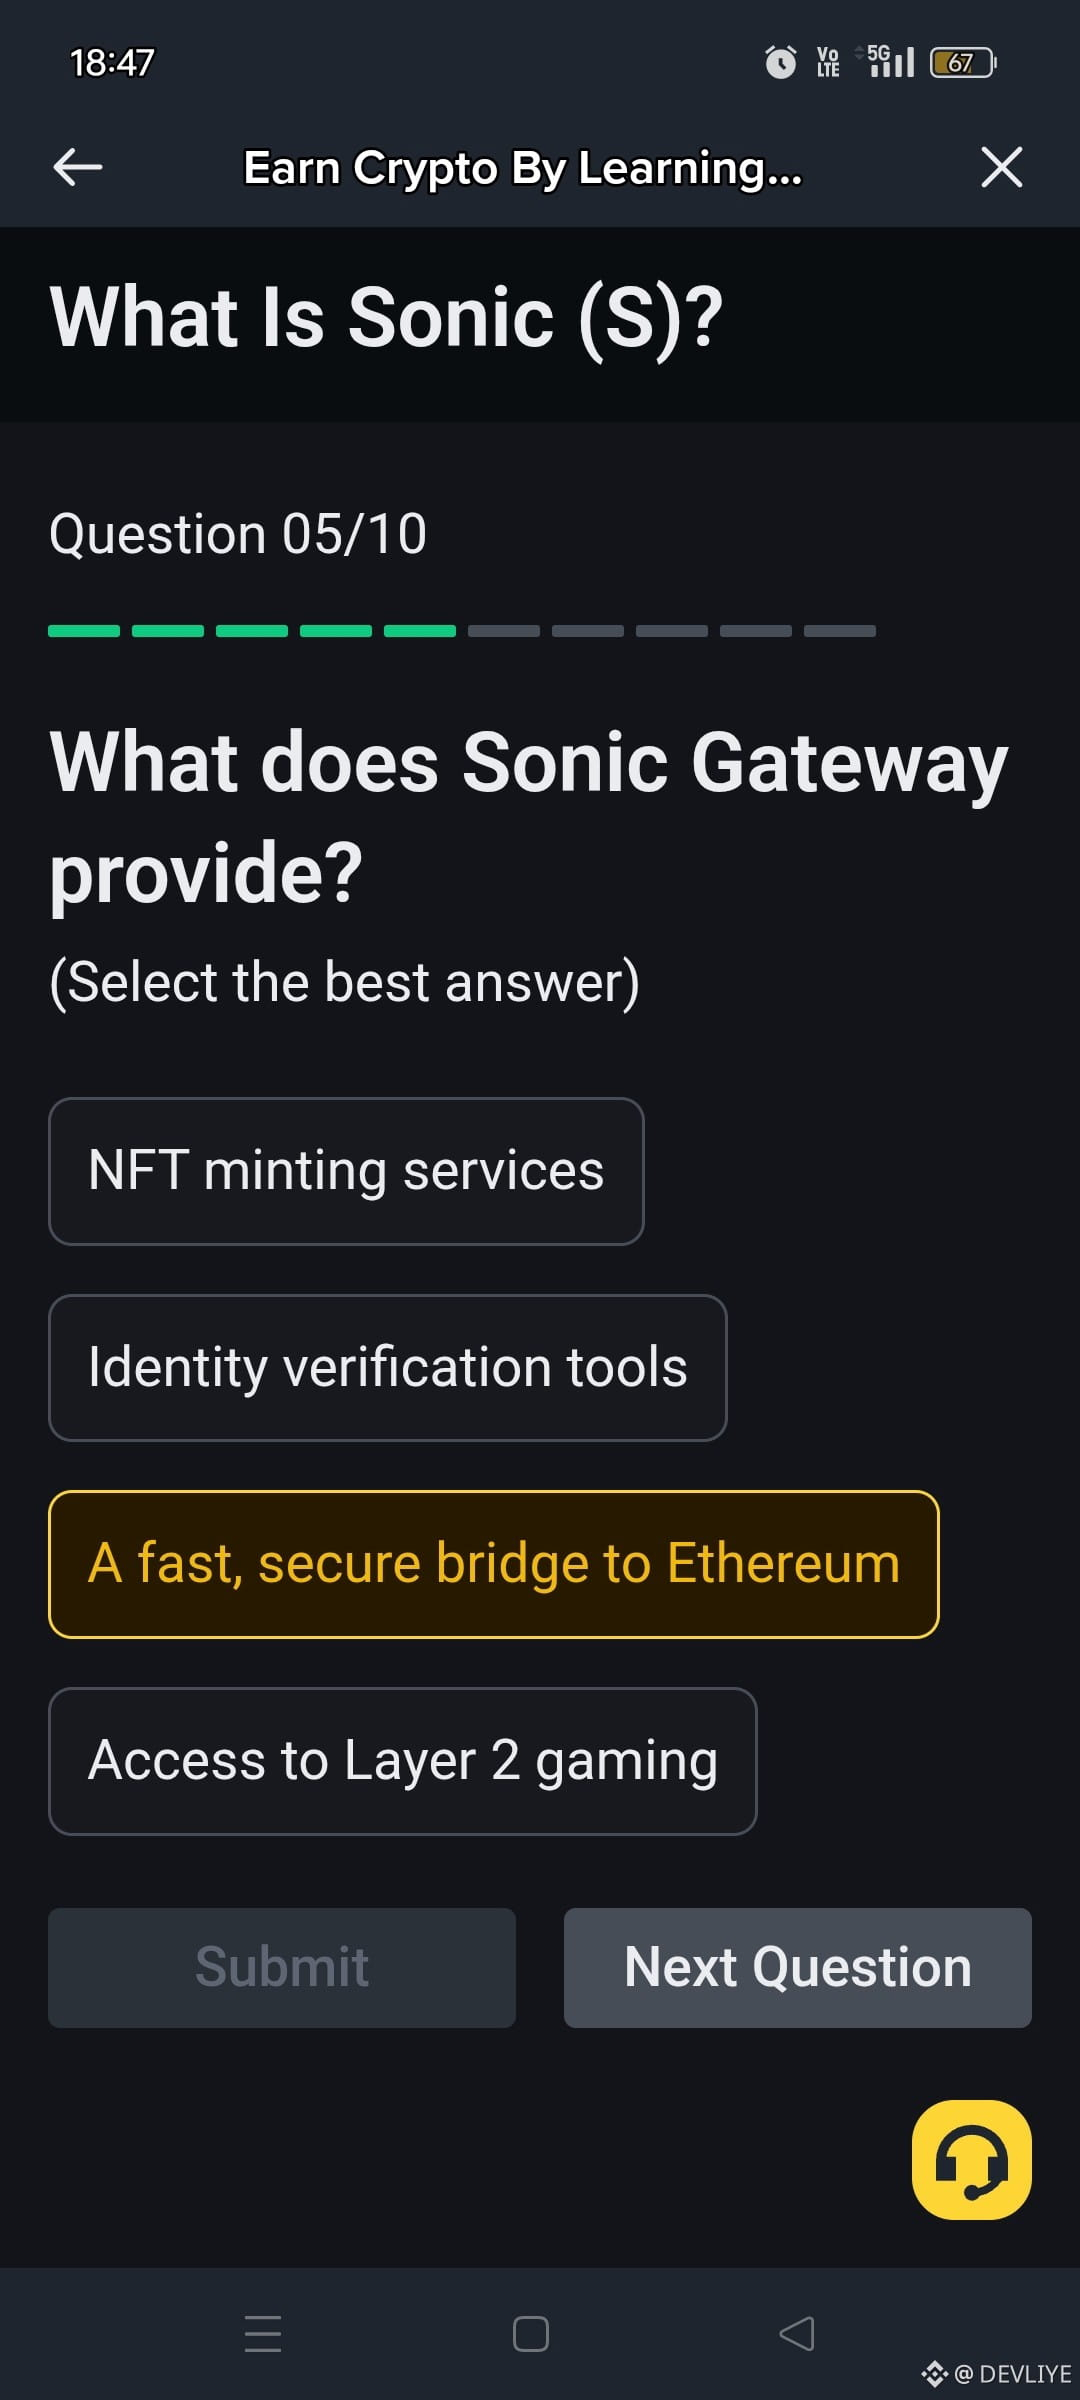Tap the battery indicator showing 67
The image size is (1080, 2400).
[963, 63]
